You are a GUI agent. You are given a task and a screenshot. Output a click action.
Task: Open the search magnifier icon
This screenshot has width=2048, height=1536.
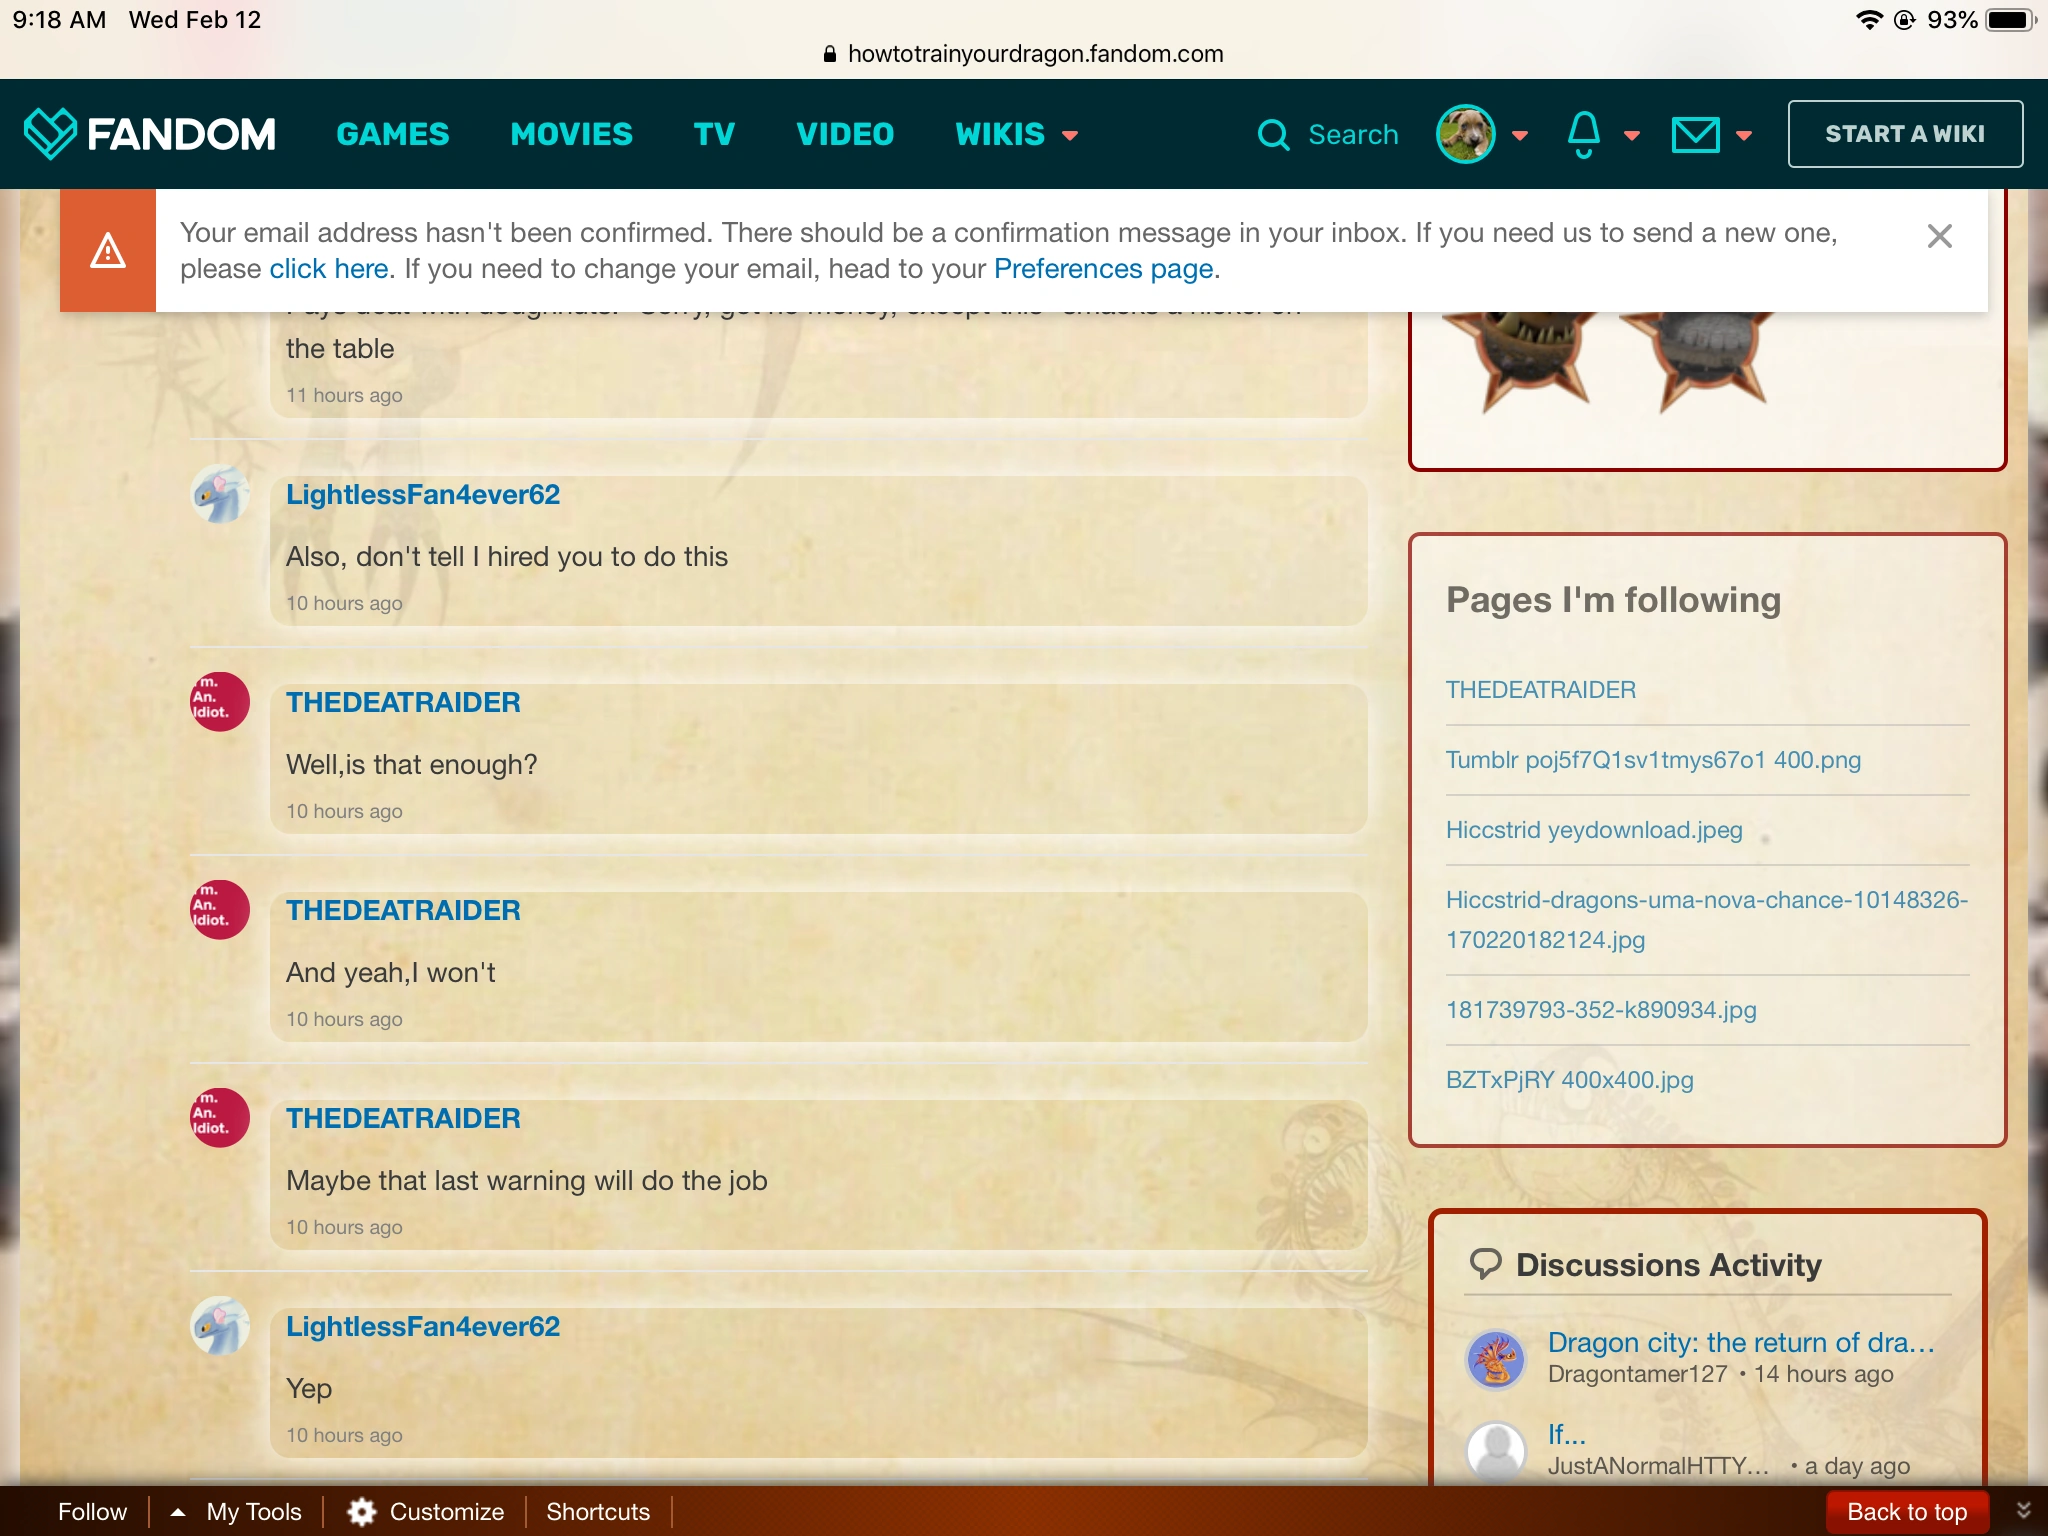tap(1273, 134)
